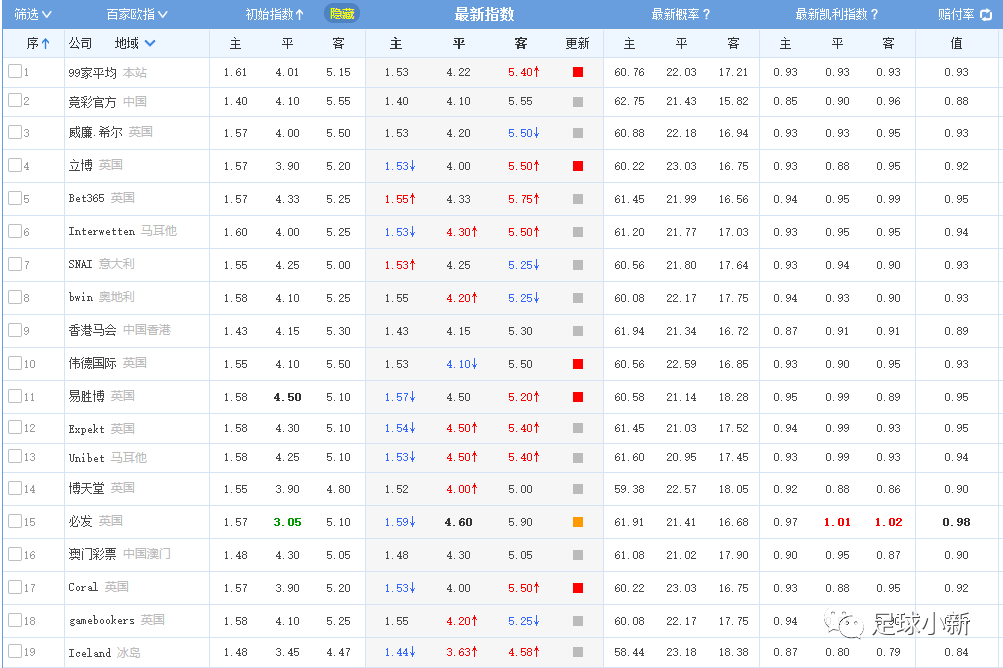The height and width of the screenshot is (668, 1003).
Task: Click the gray update square for 香港马会
Action: pyautogui.click(x=578, y=331)
